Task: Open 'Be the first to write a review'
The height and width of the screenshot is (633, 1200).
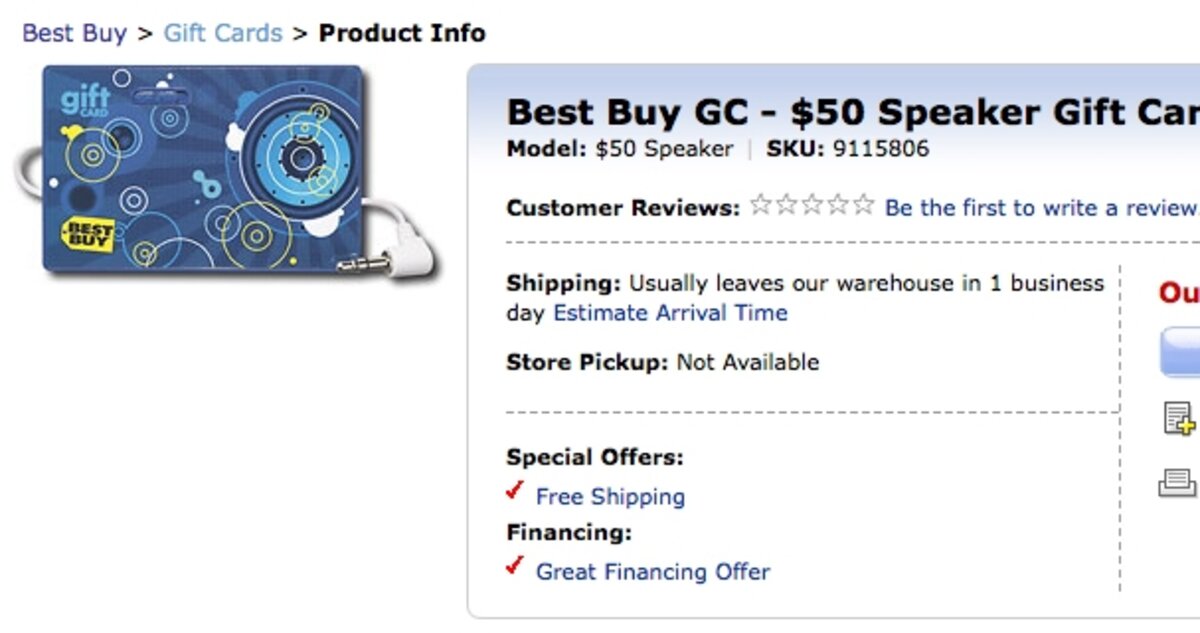Action: 1040,208
